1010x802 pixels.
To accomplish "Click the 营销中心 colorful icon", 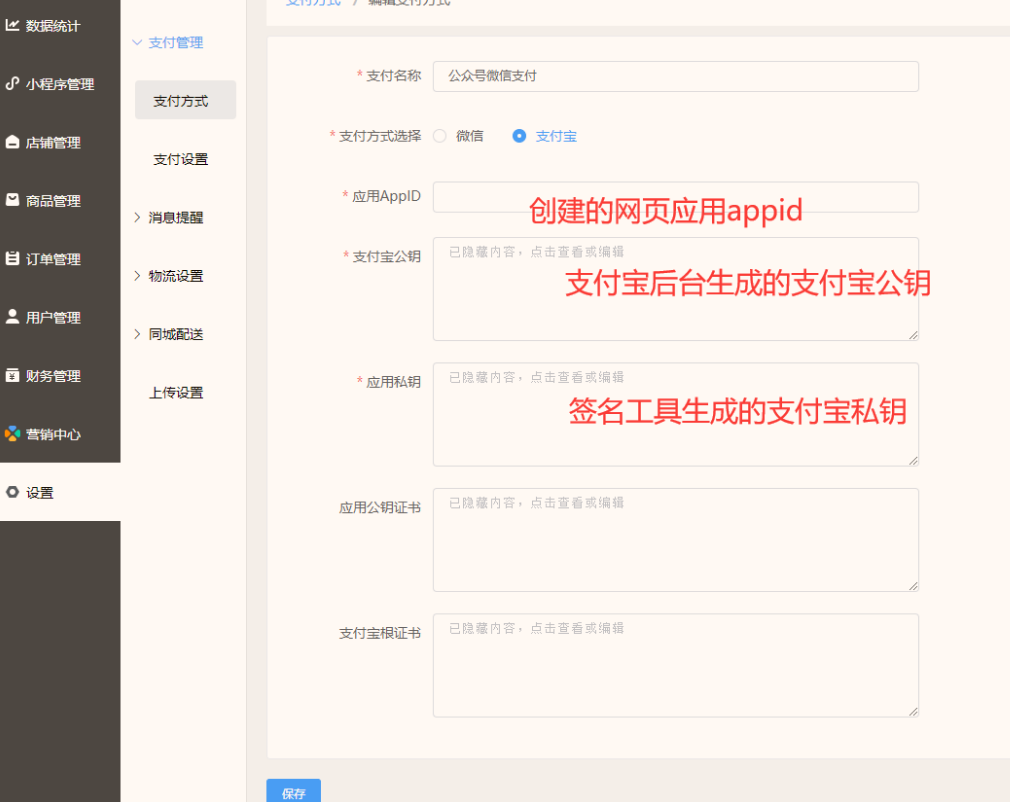I will [12, 434].
